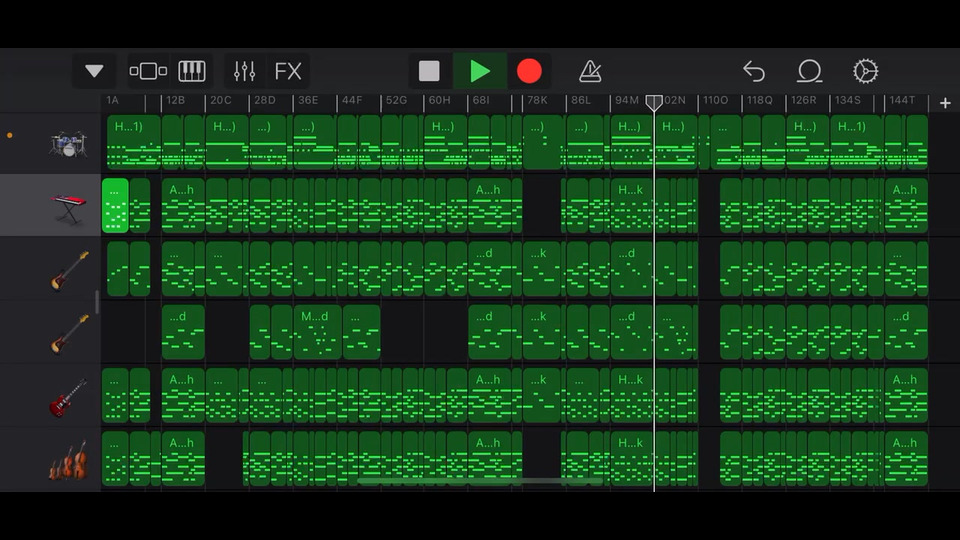
Task: Open the keyboard instrument view
Action: click(x=192, y=71)
